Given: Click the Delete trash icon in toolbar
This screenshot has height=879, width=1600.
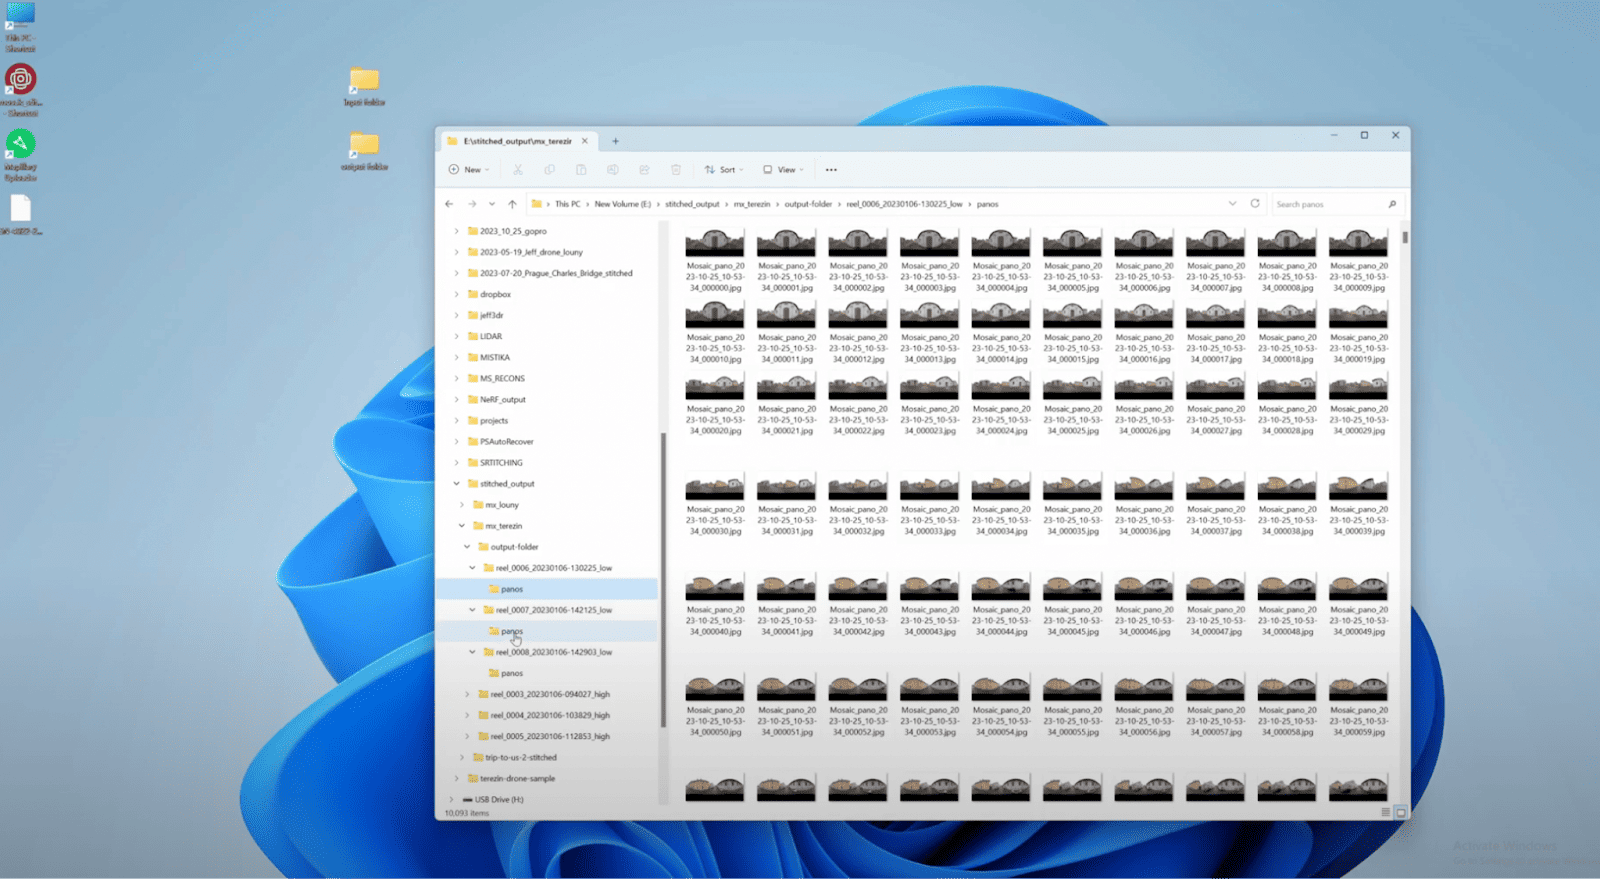Looking at the screenshot, I should [676, 170].
